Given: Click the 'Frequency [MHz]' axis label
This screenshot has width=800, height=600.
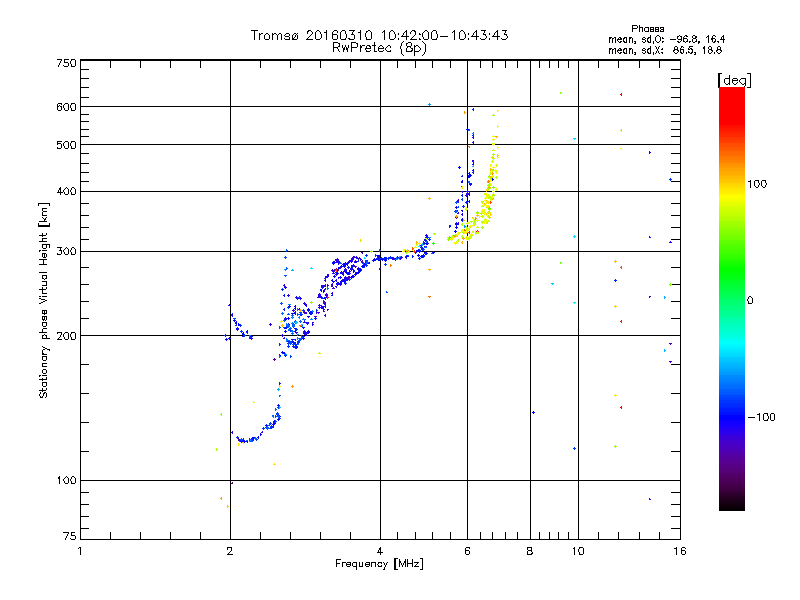Looking at the screenshot, I should coord(379,564).
